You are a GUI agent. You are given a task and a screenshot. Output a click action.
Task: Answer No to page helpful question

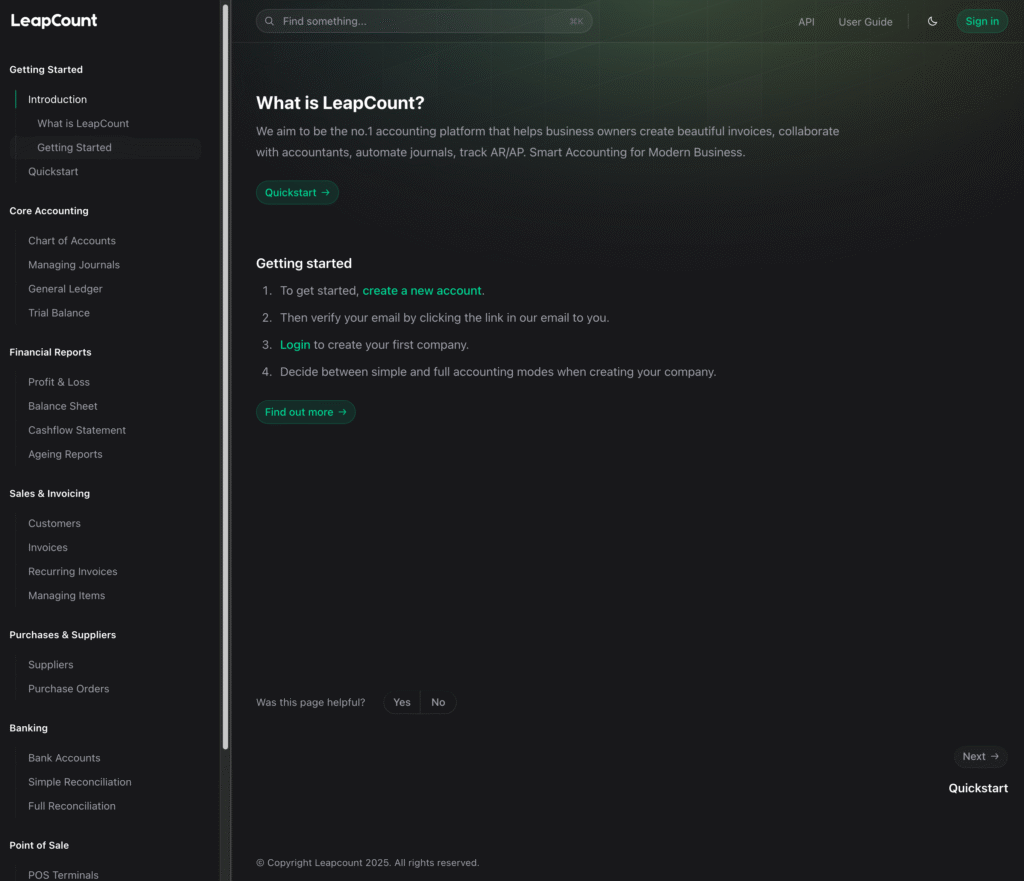pyautogui.click(x=438, y=702)
